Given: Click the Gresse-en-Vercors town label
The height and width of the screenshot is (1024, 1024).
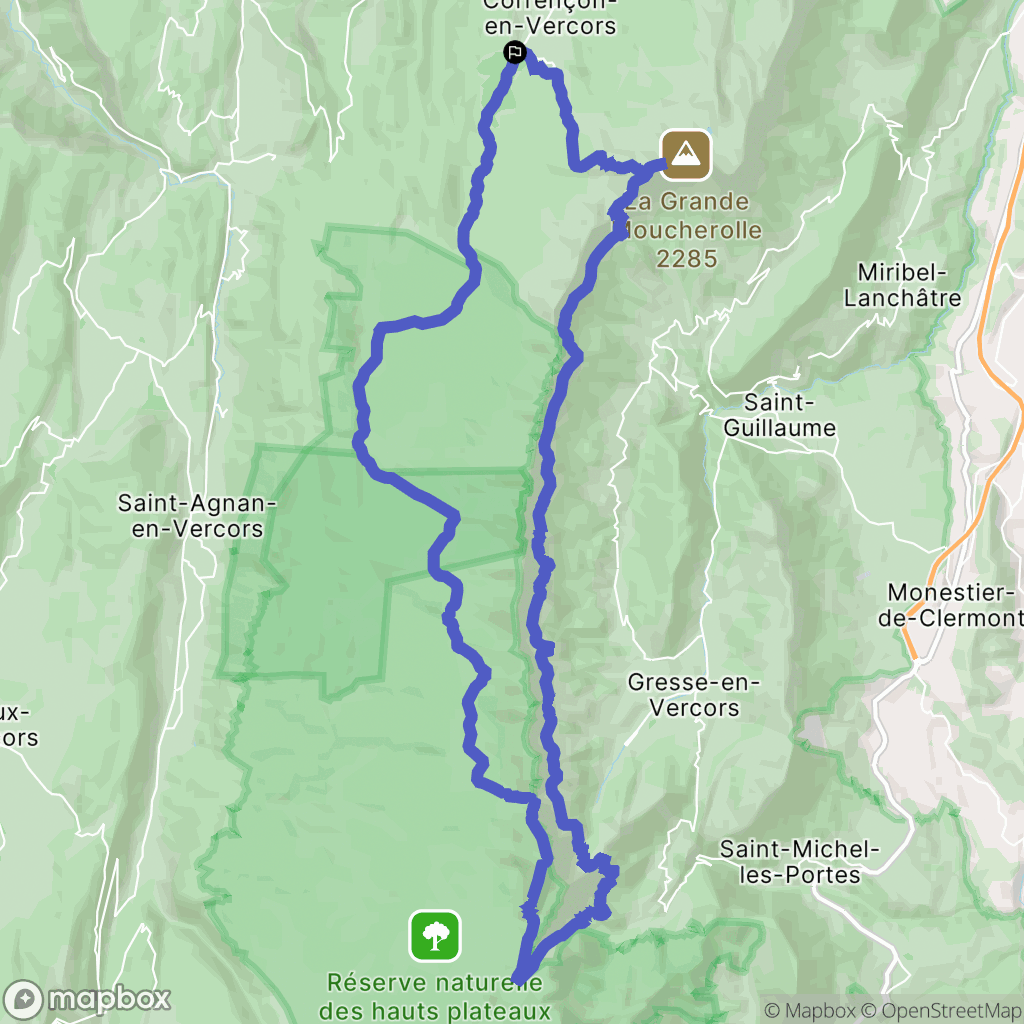Looking at the screenshot, I should (x=694, y=695).
